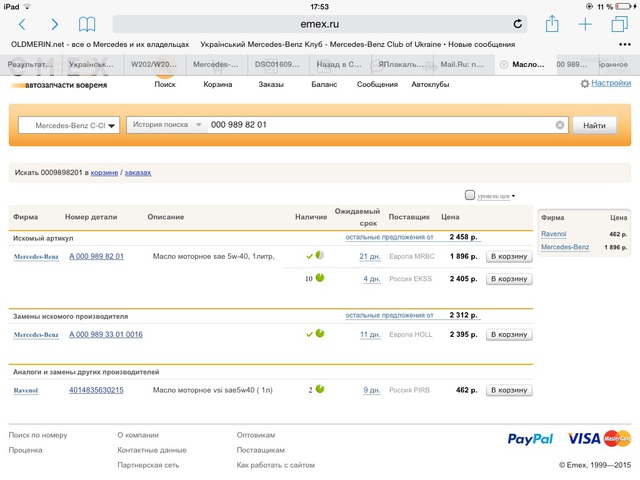The height and width of the screenshot is (480, 640).
Task: Open the Автоклубы menu item
Action: 430,84
